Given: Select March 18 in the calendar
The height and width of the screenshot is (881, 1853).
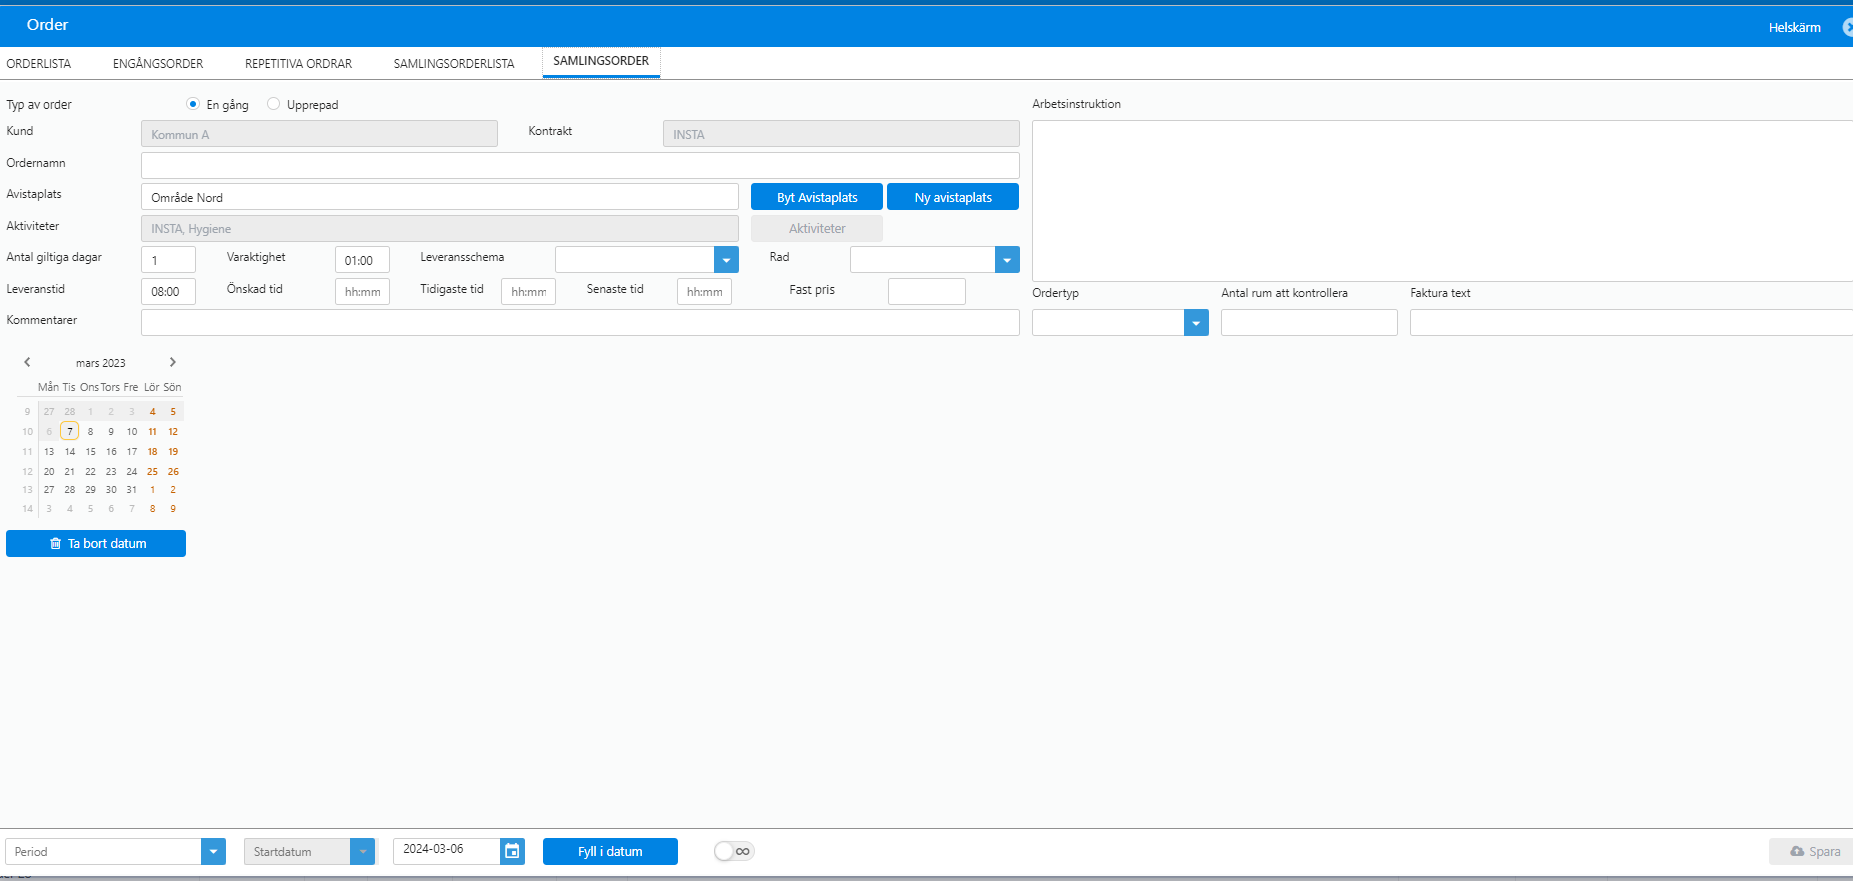Looking at the screenshot, I should (x=152, y=452).
